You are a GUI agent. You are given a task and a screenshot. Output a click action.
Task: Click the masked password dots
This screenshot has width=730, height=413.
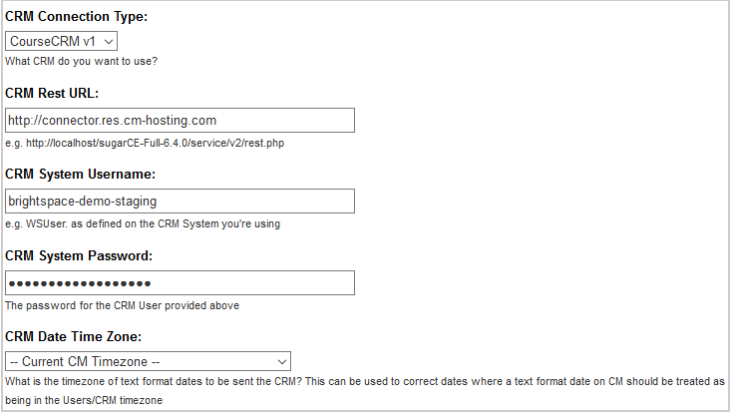[80, 283]
